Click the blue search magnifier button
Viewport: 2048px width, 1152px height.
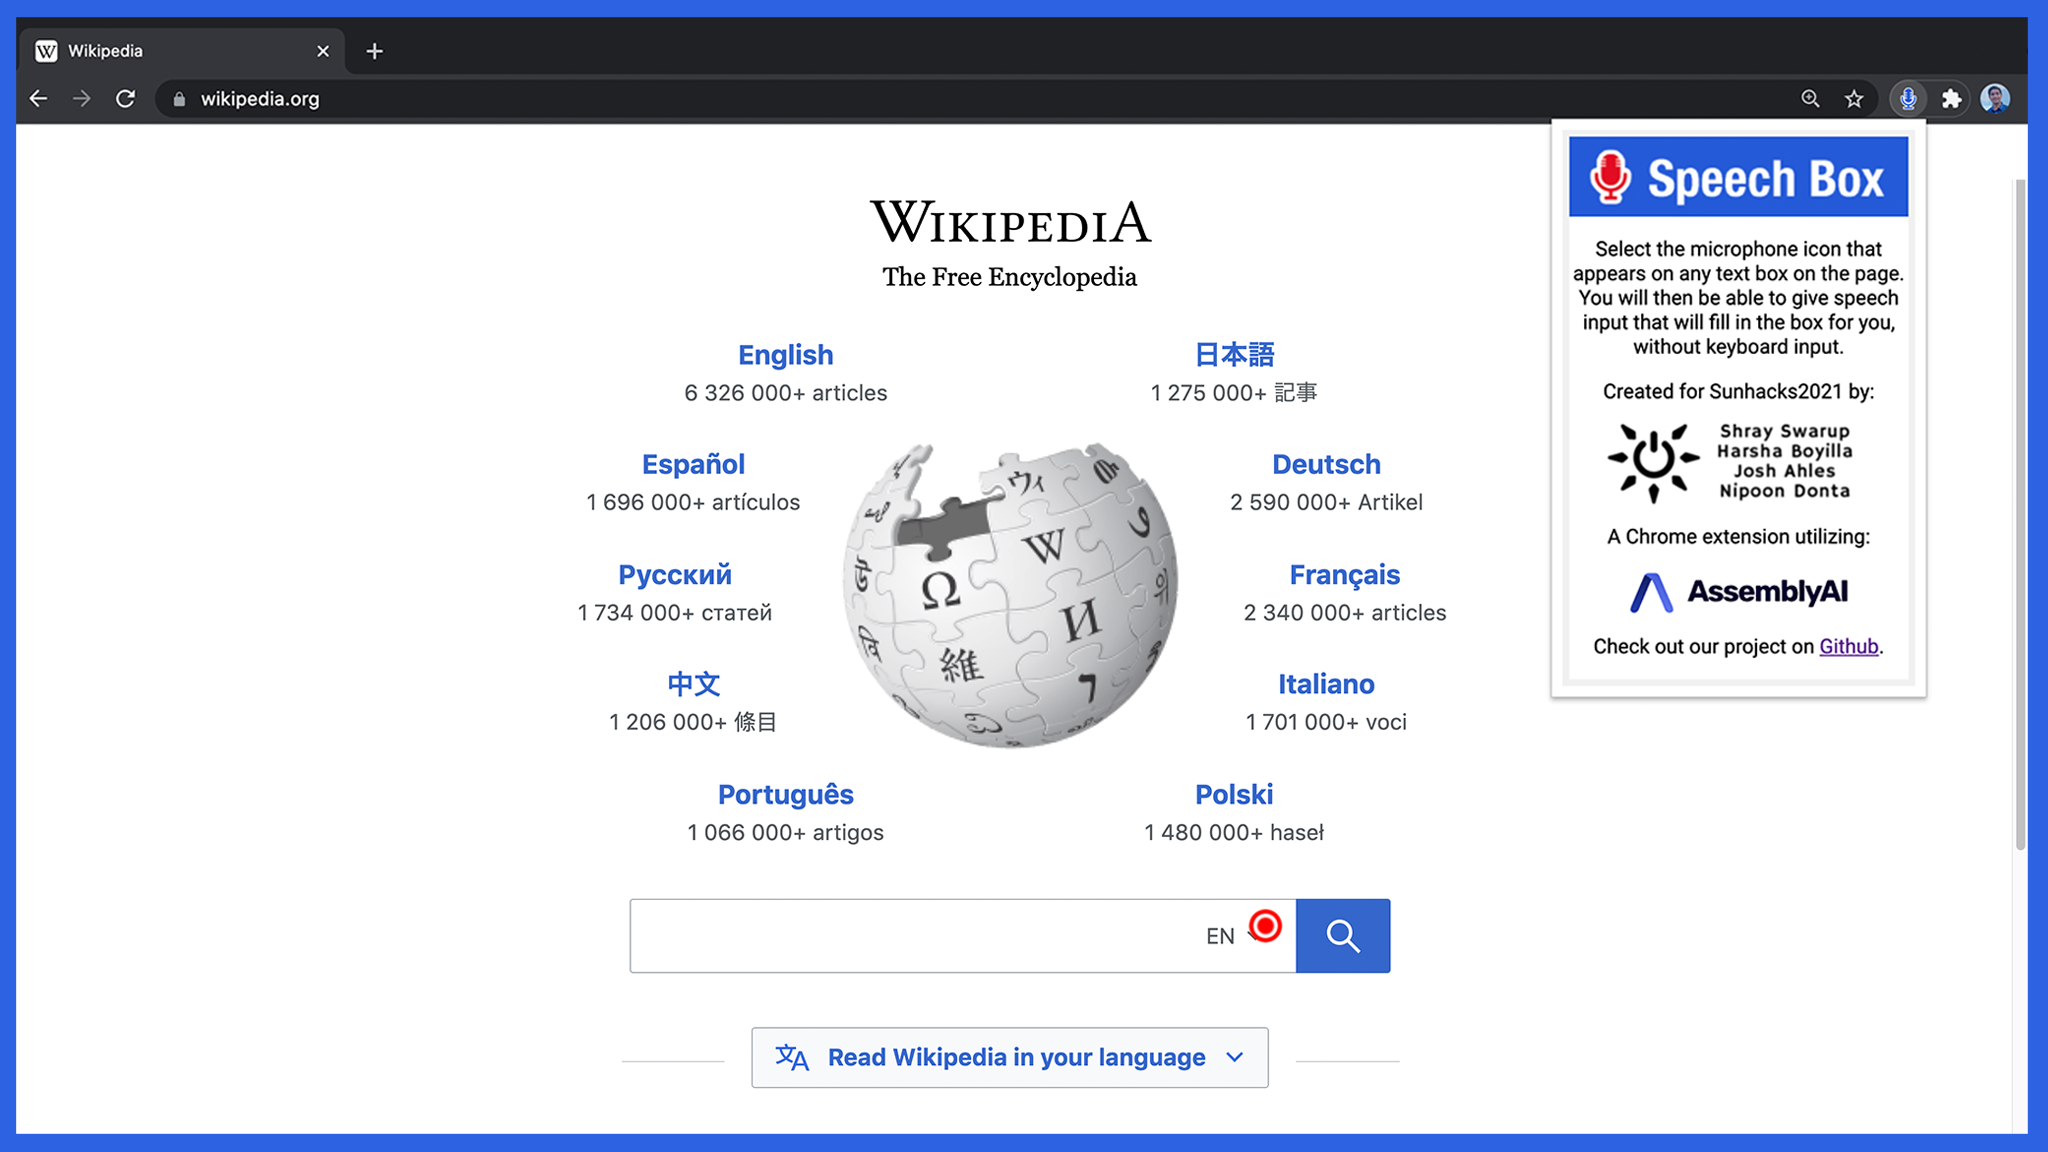[1342, 936]
